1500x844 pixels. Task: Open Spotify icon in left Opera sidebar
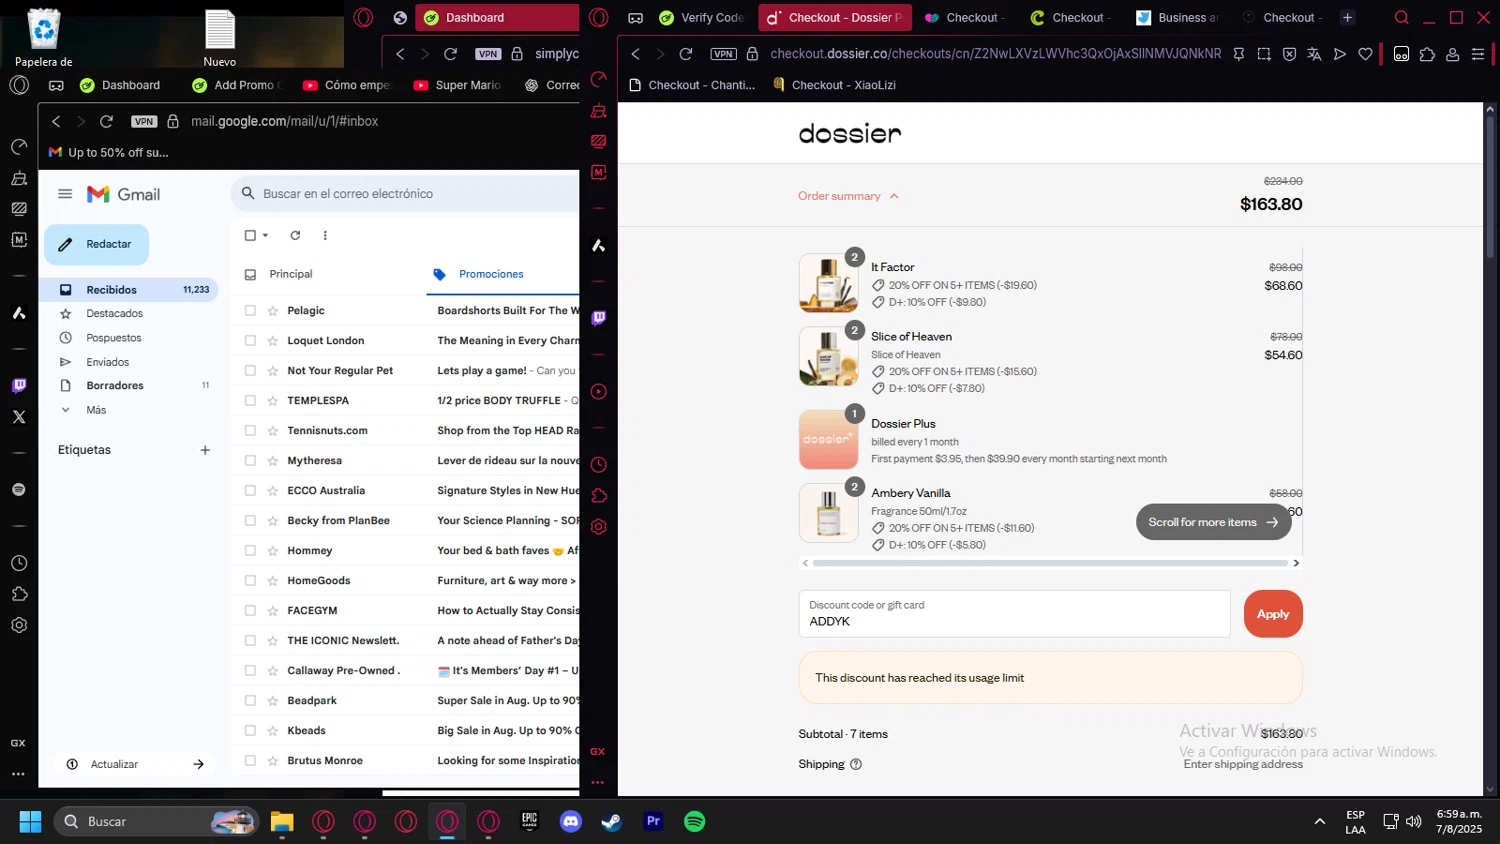[19, 490]
